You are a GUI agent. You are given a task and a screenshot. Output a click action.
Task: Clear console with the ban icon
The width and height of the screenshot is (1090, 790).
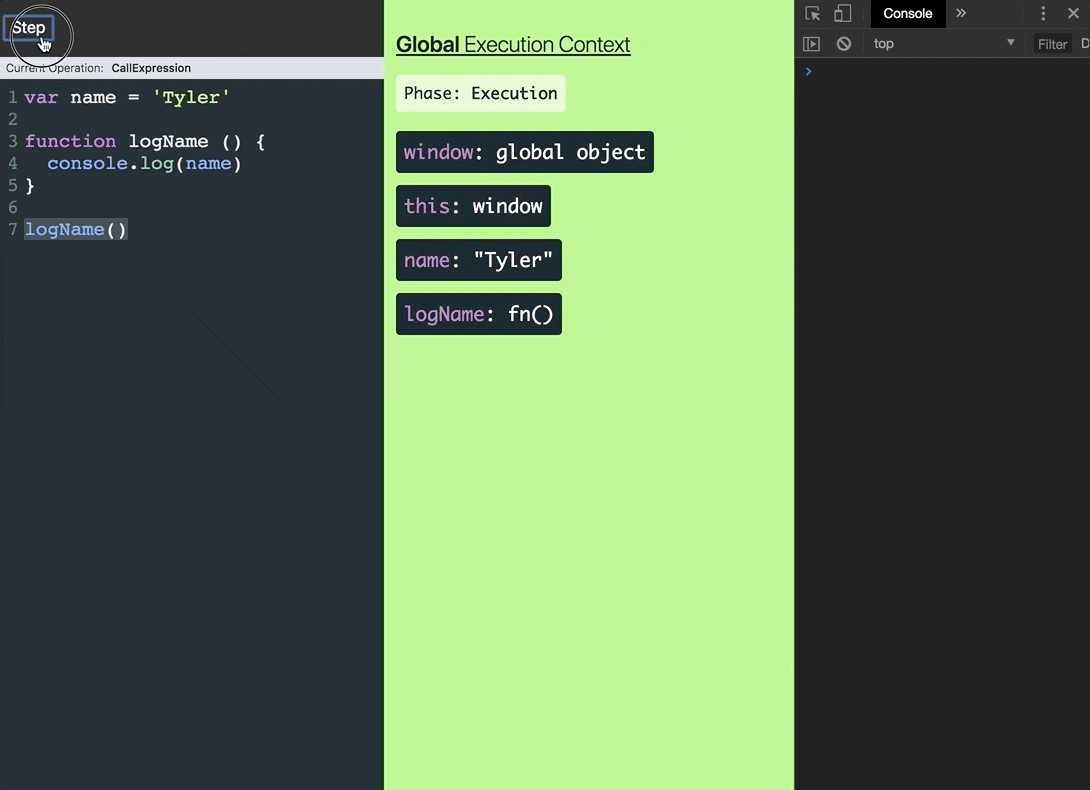pyautogui.click(x=844, y=44)
